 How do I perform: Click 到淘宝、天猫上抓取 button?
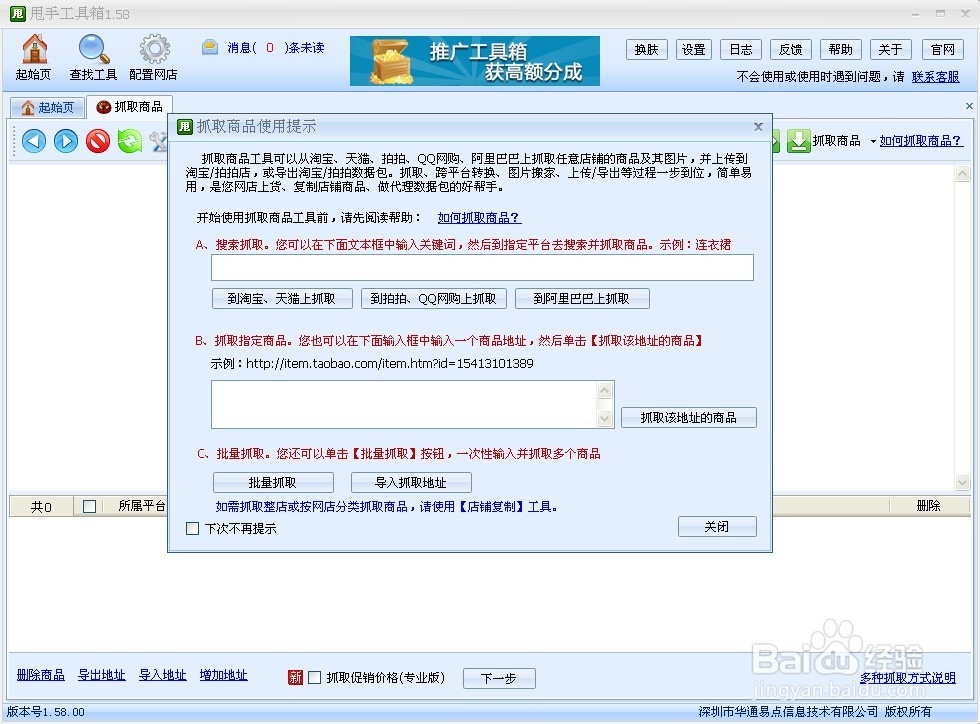[282, 298]
